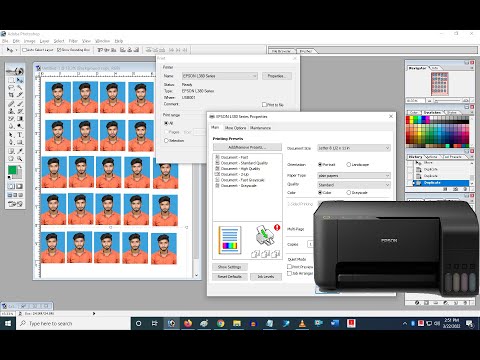Viewport: 480px width, 360px height.
Task: Select Grayscale color option
Action: tap(349, 192)
